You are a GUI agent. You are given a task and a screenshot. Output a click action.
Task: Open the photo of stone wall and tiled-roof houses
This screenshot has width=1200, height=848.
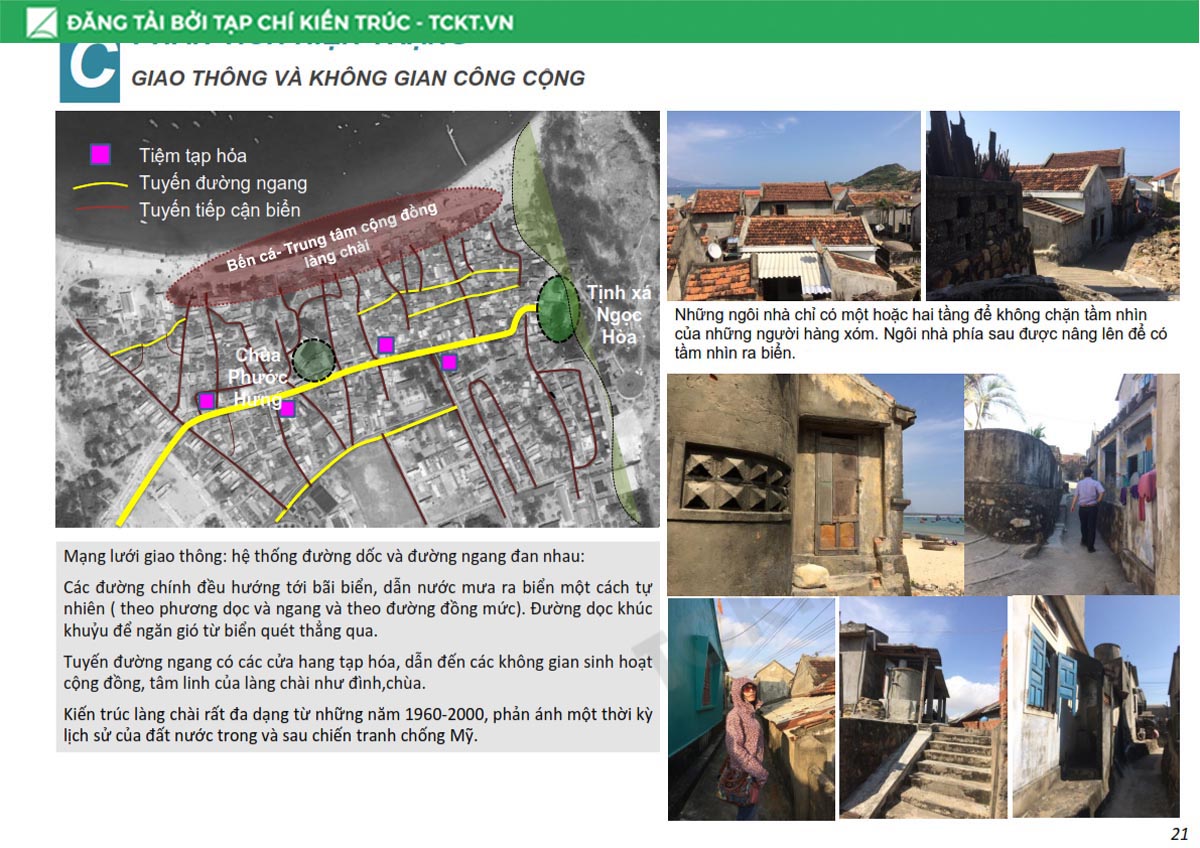(1053, 205)
